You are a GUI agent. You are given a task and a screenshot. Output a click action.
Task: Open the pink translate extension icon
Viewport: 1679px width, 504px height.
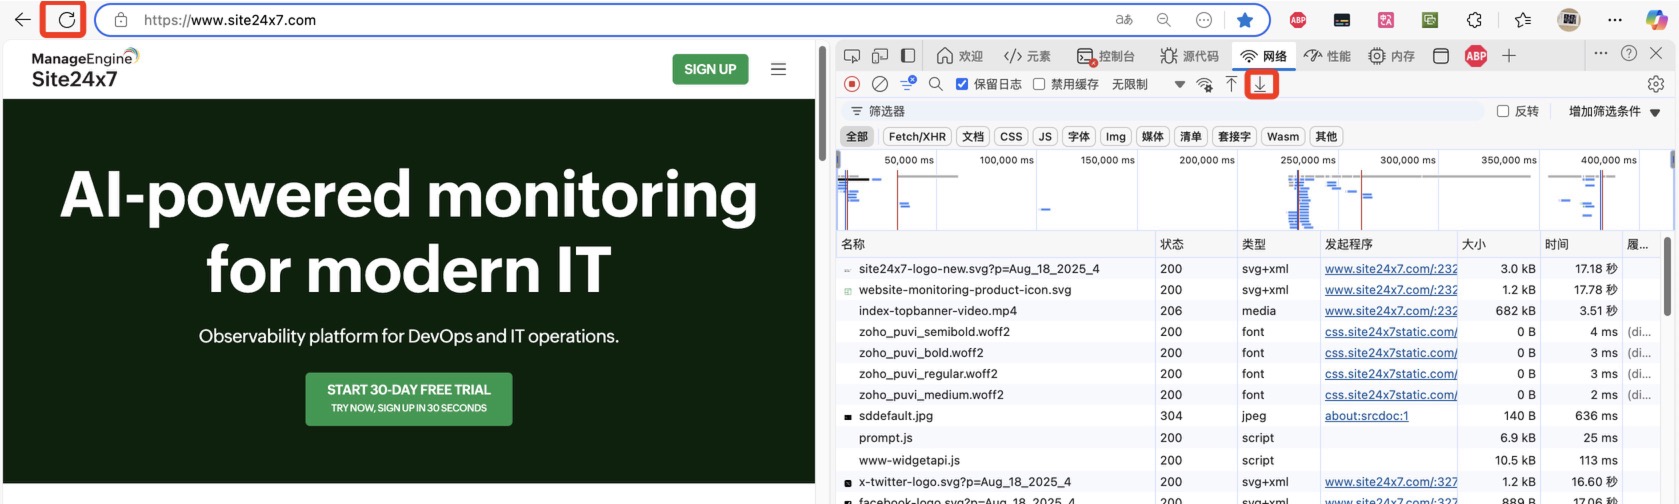pos(1386,19)
